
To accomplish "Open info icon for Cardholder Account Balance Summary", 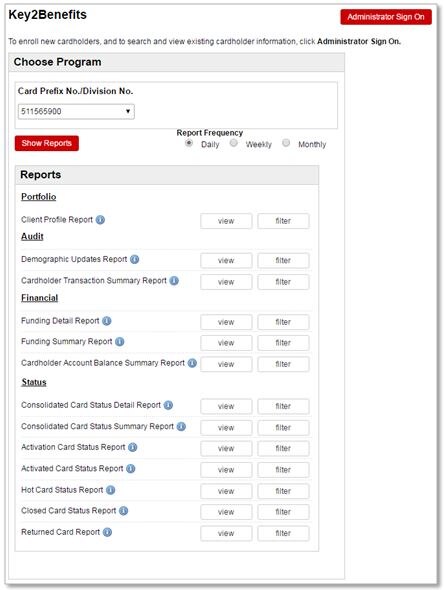I will click(x=192, y=363).
